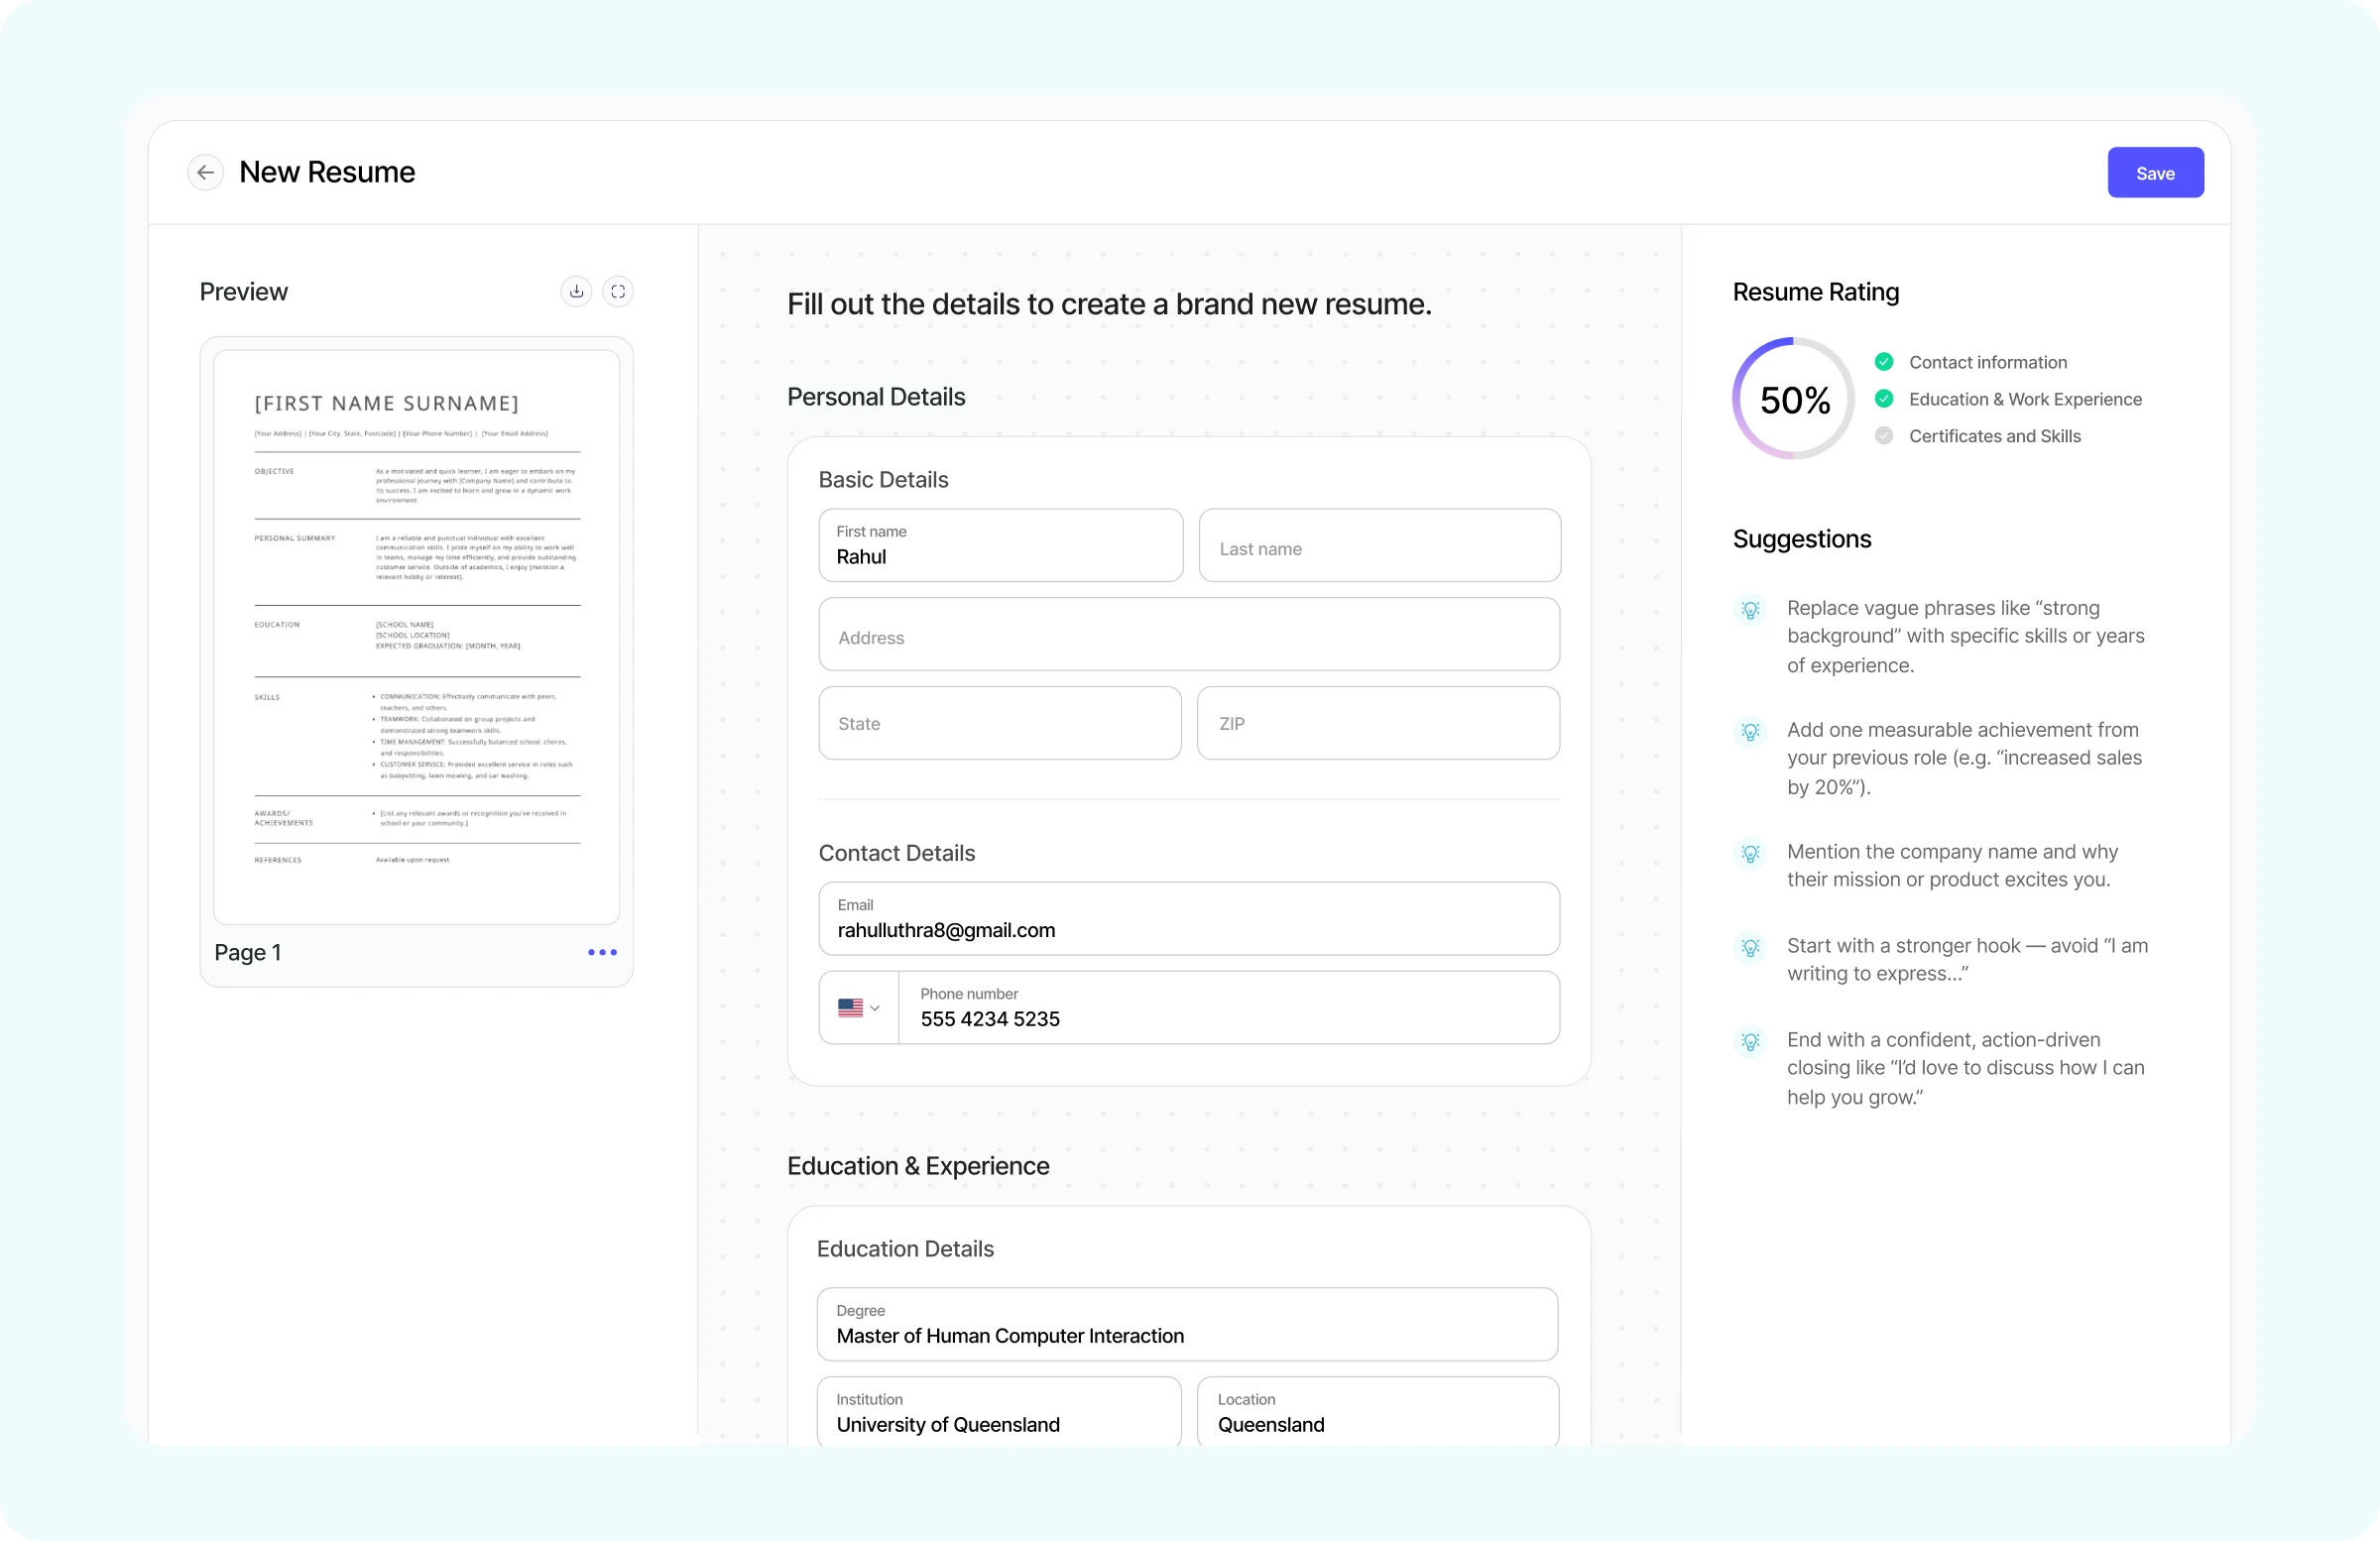The image size is (2380, 1541).
Task: Edit the Degree field
Action: click(x=1187, y=1325)
